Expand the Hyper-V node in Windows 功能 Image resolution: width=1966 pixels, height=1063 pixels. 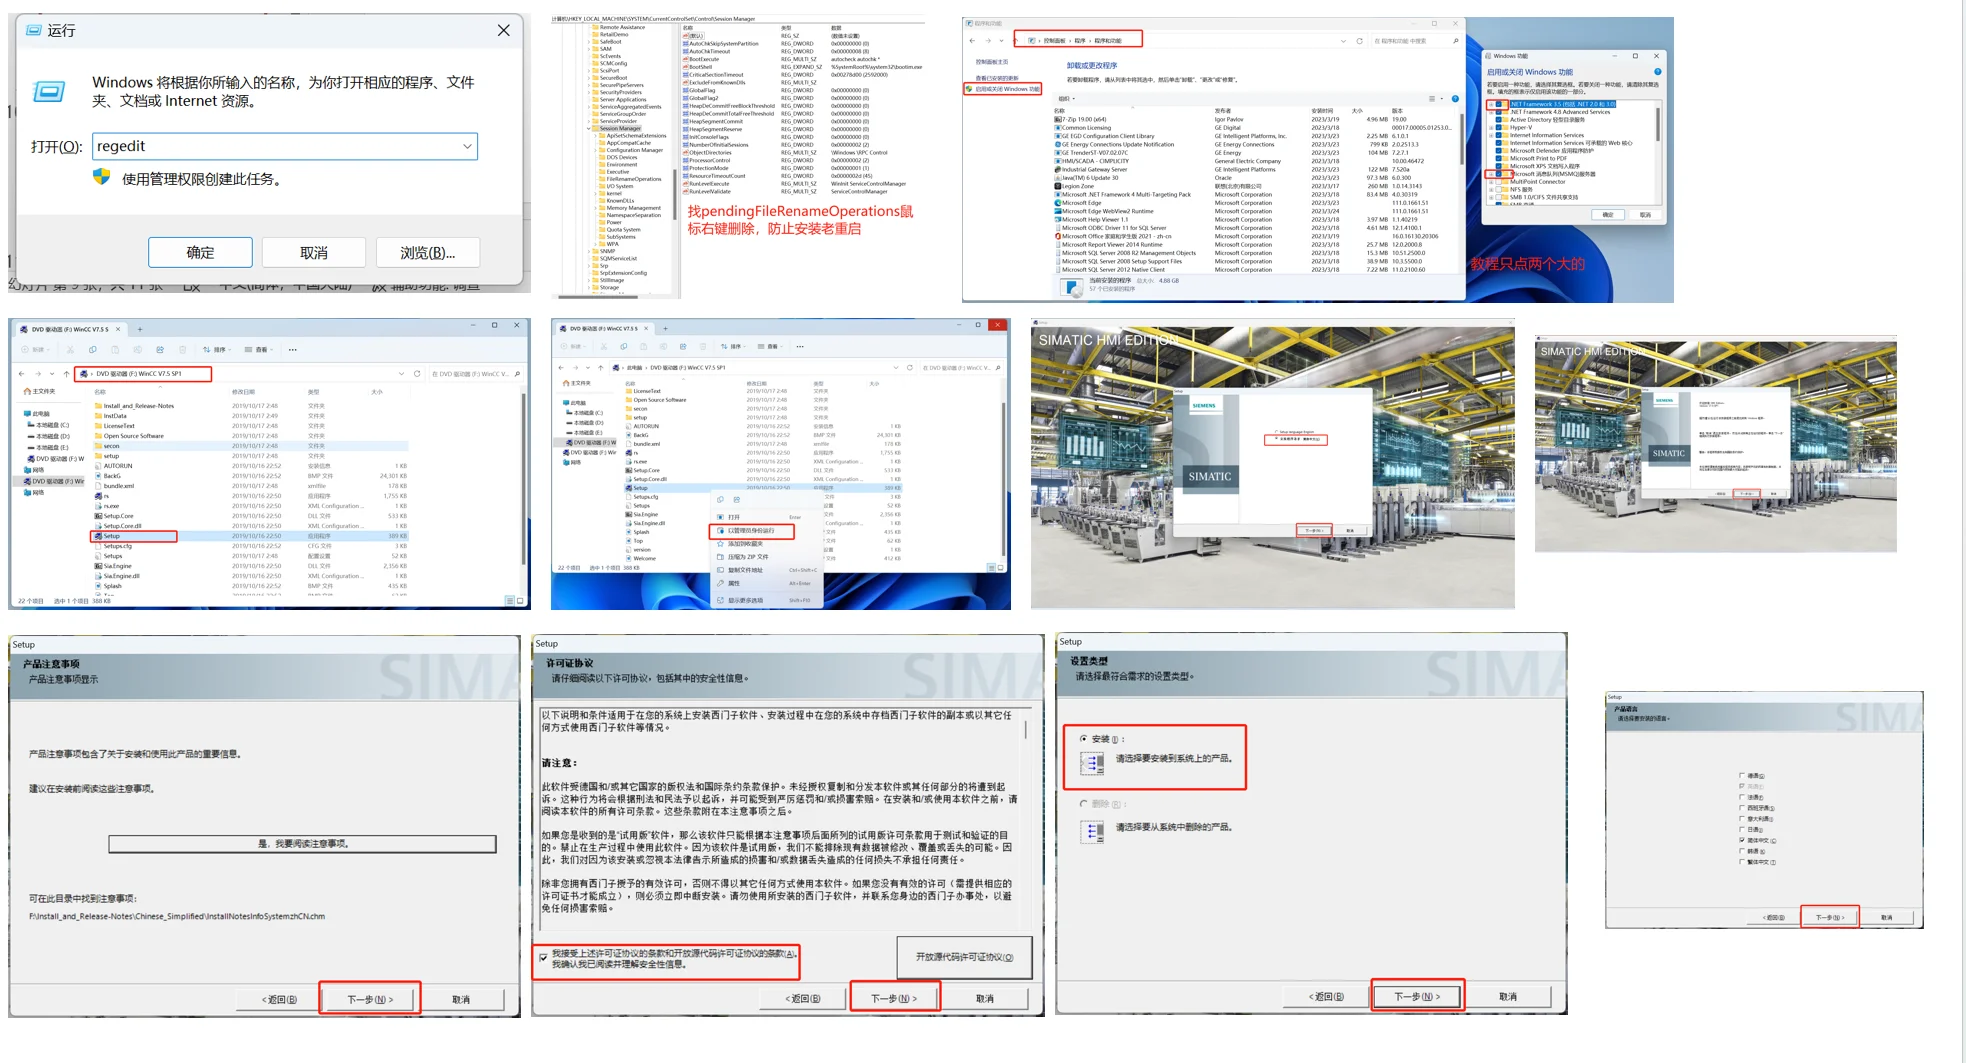[1491, 127]
